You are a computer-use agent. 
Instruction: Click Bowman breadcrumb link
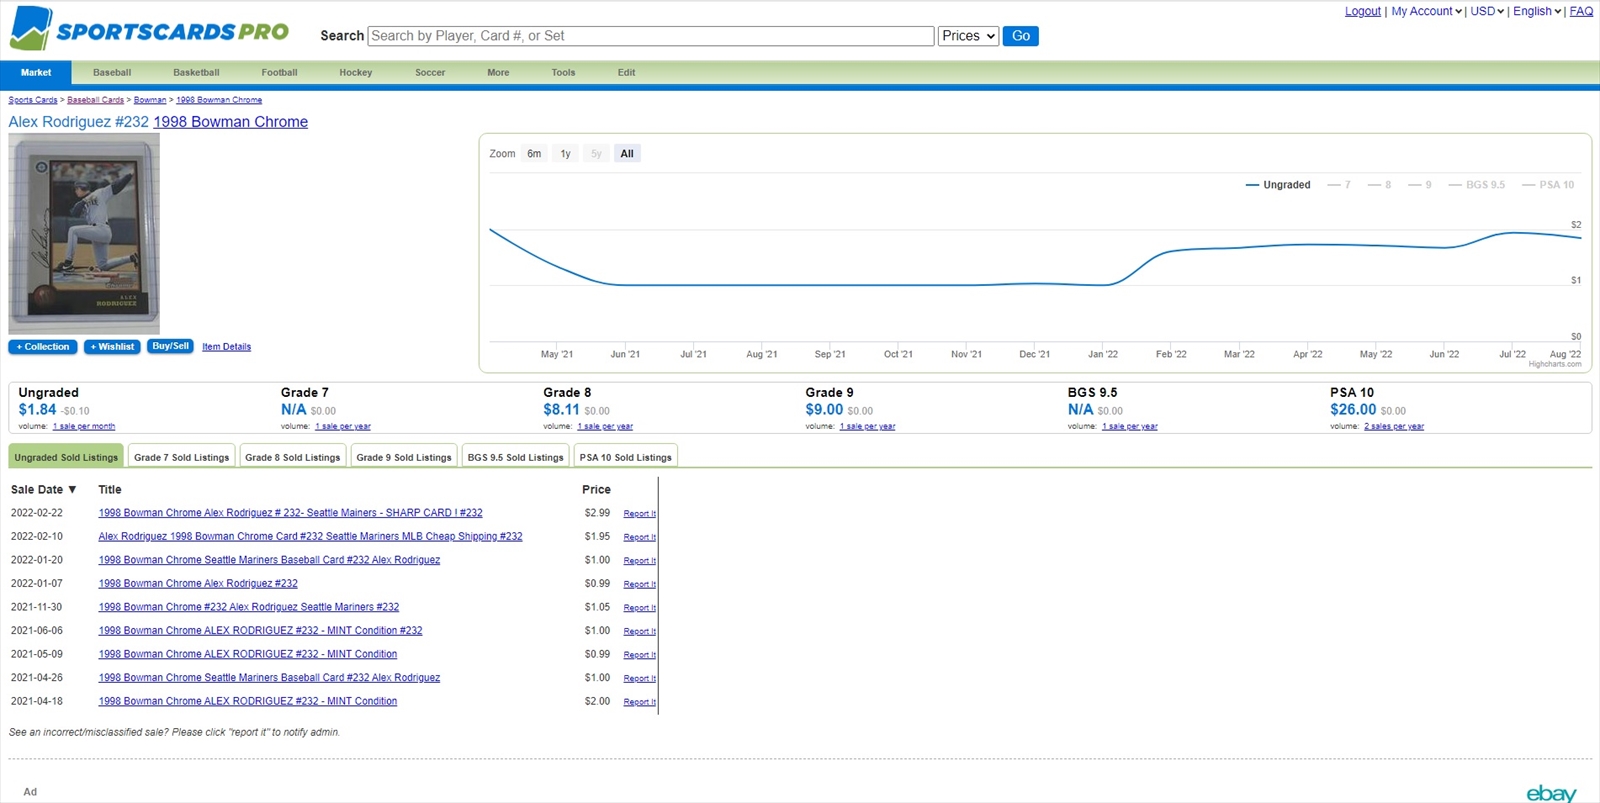pyautogui.click(x=150, y=100)
